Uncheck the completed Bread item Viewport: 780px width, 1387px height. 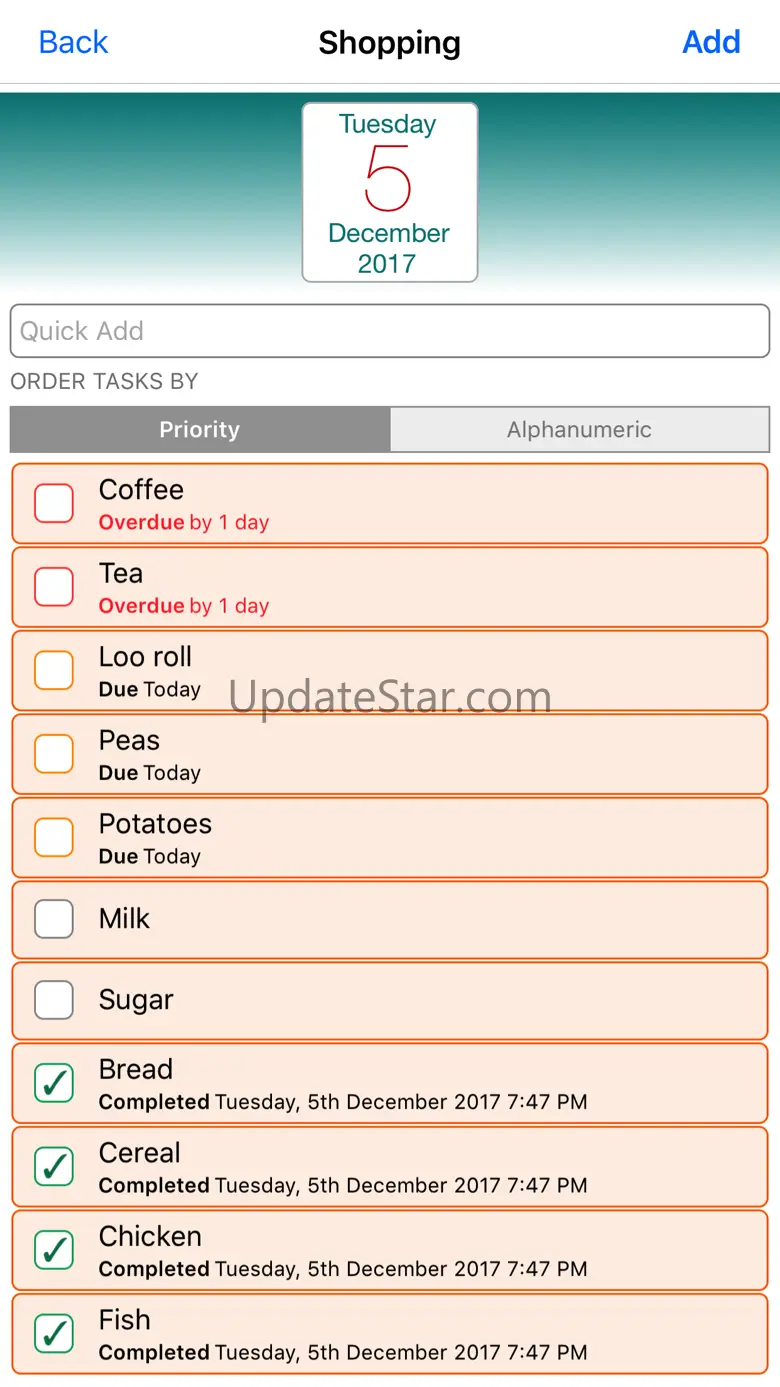(x=54, y=1083)
